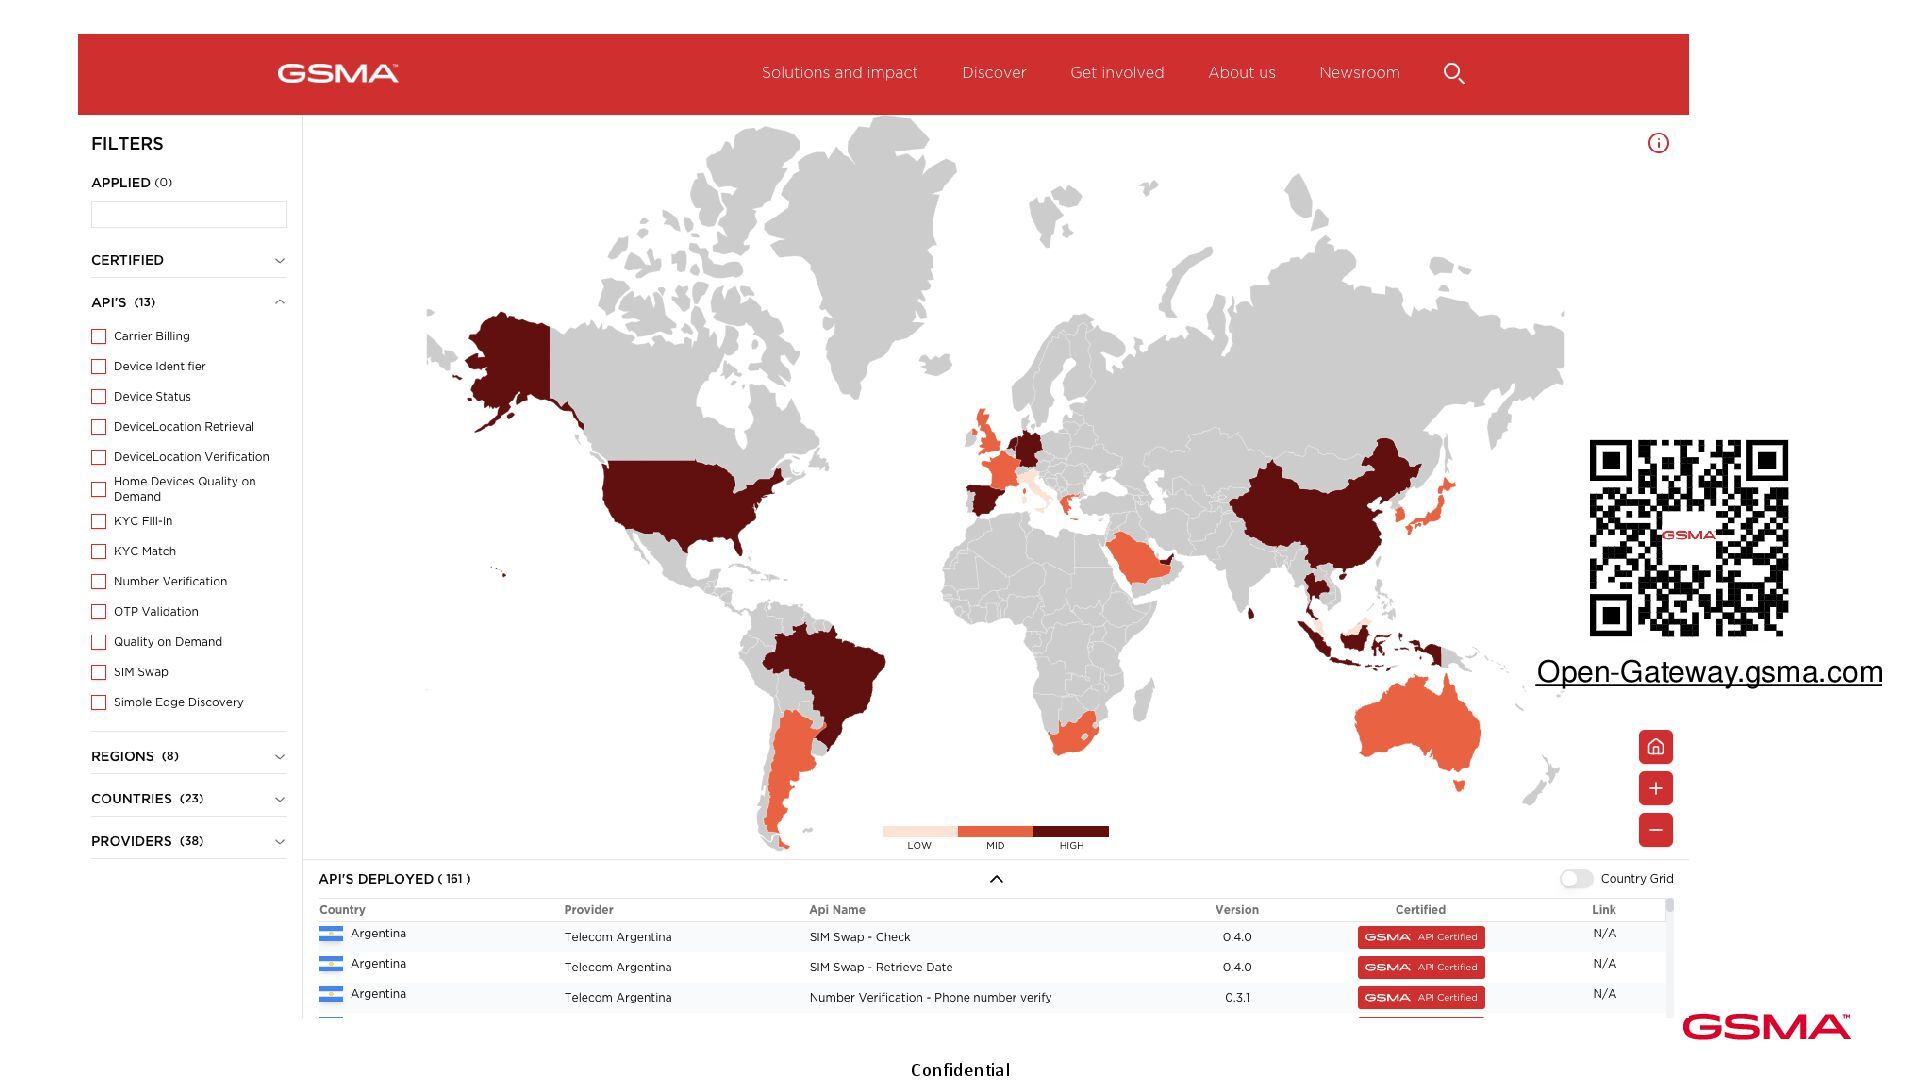1920x1080 pixels.
Task: Open the map info icon
Action: click(1658, 143)
